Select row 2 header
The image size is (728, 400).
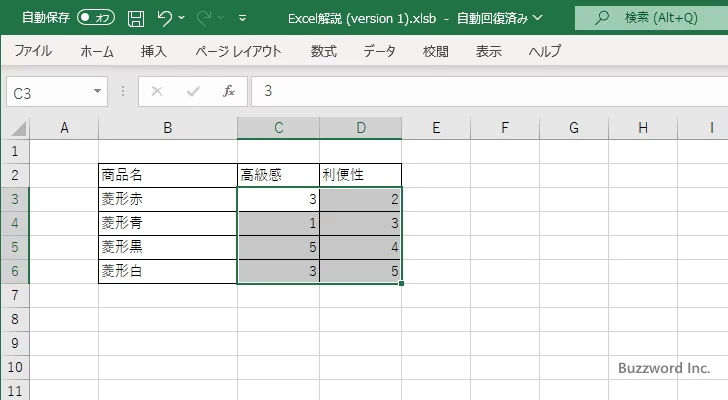click(15, 175)
